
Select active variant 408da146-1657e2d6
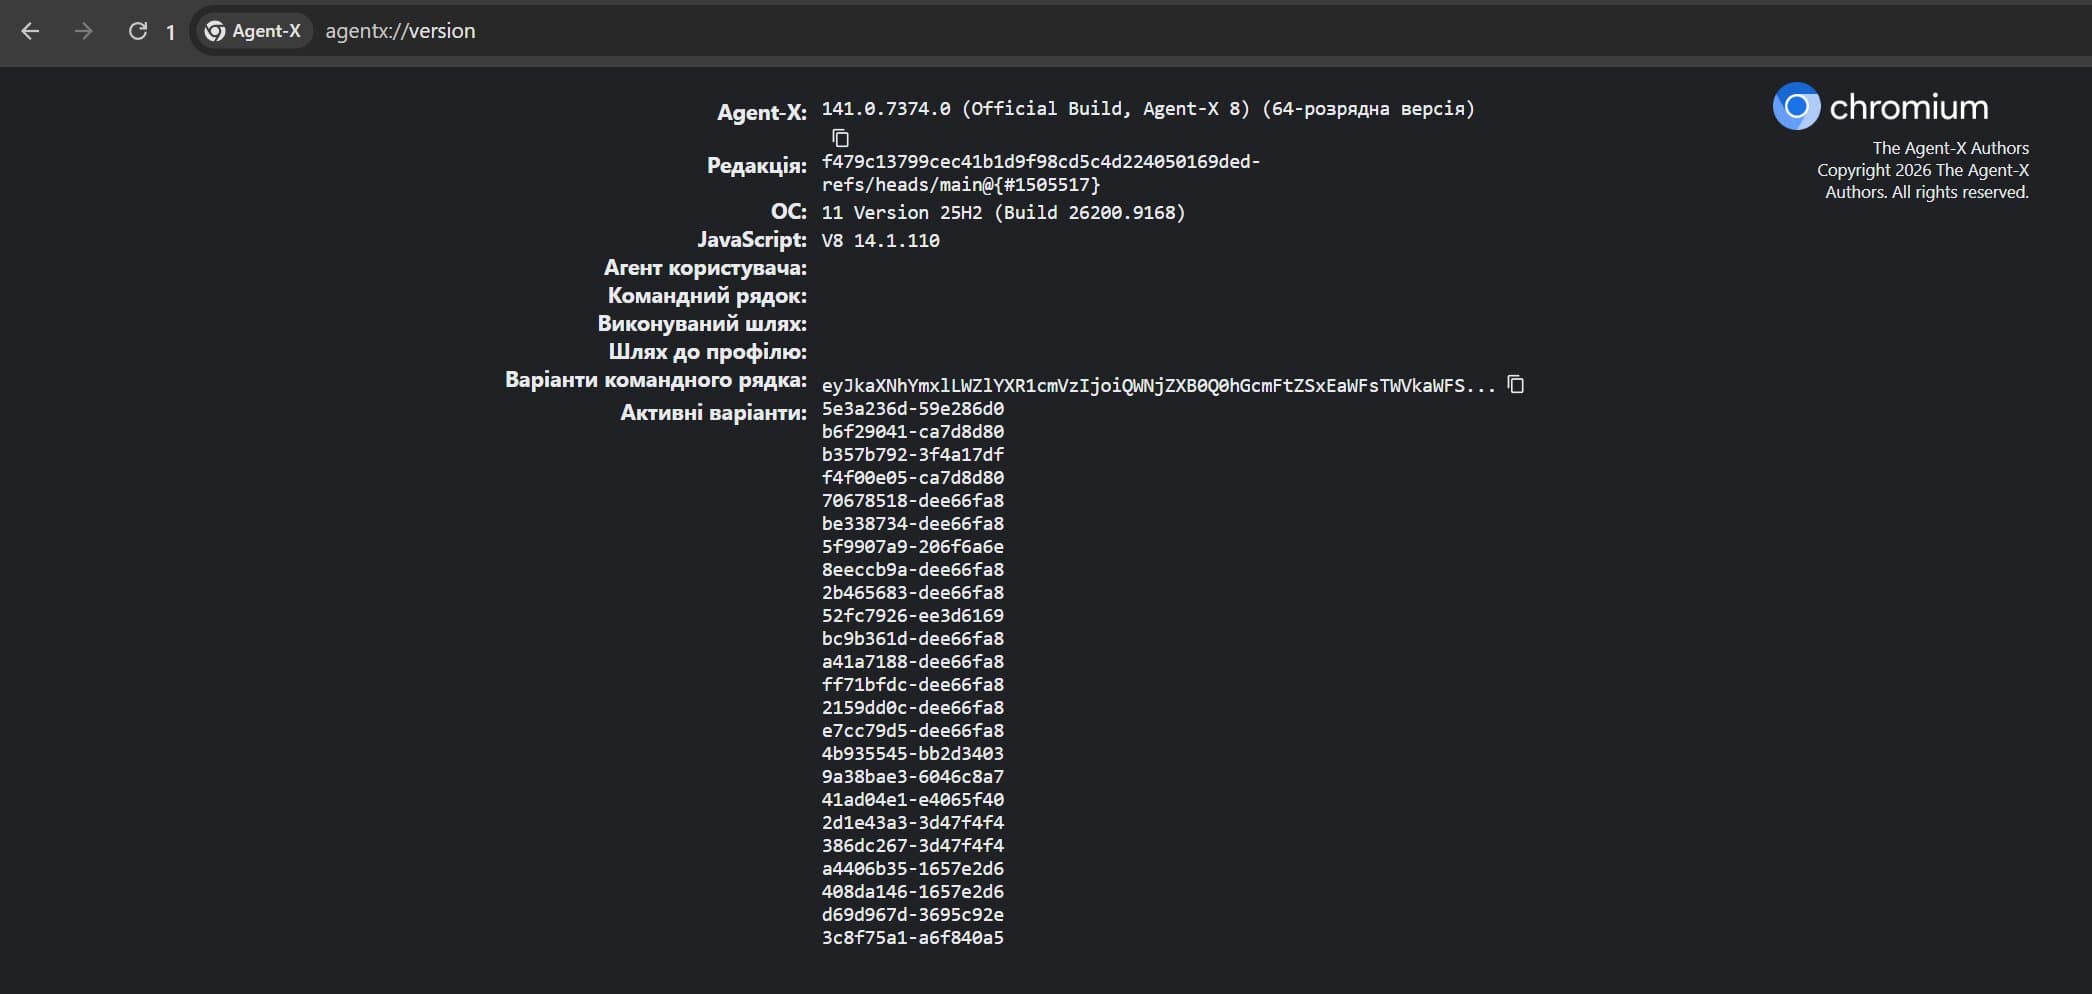click(913, 892)
